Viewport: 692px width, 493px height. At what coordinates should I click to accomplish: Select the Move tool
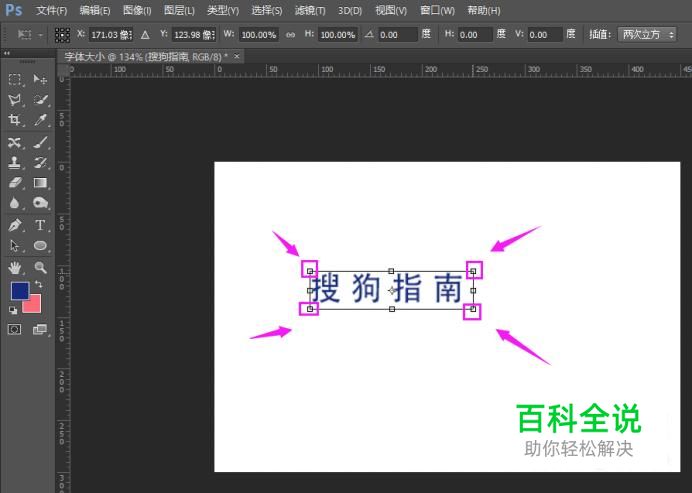(40, 79)
